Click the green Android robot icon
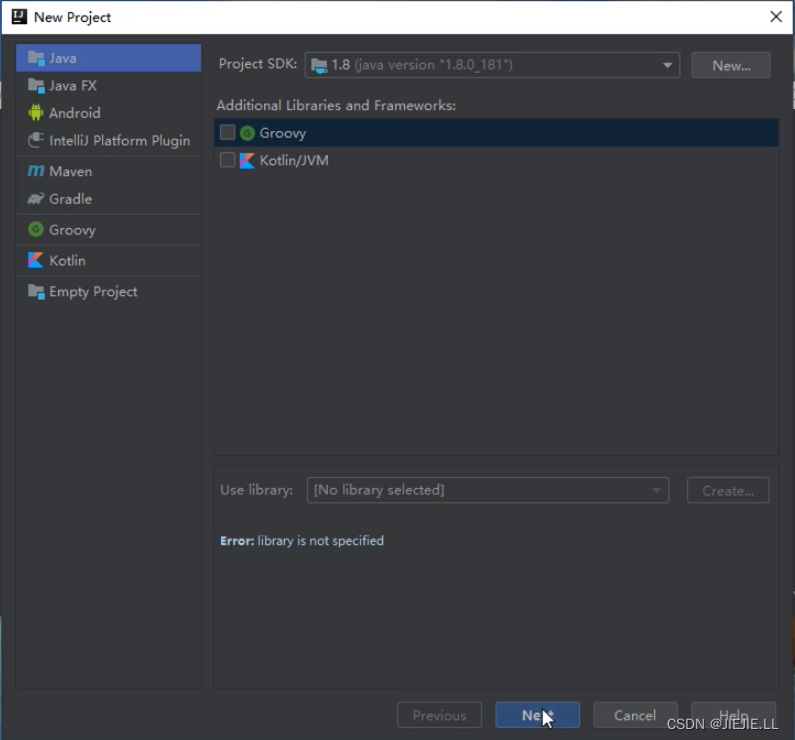The image size is (795, 740). pos(36,113)
